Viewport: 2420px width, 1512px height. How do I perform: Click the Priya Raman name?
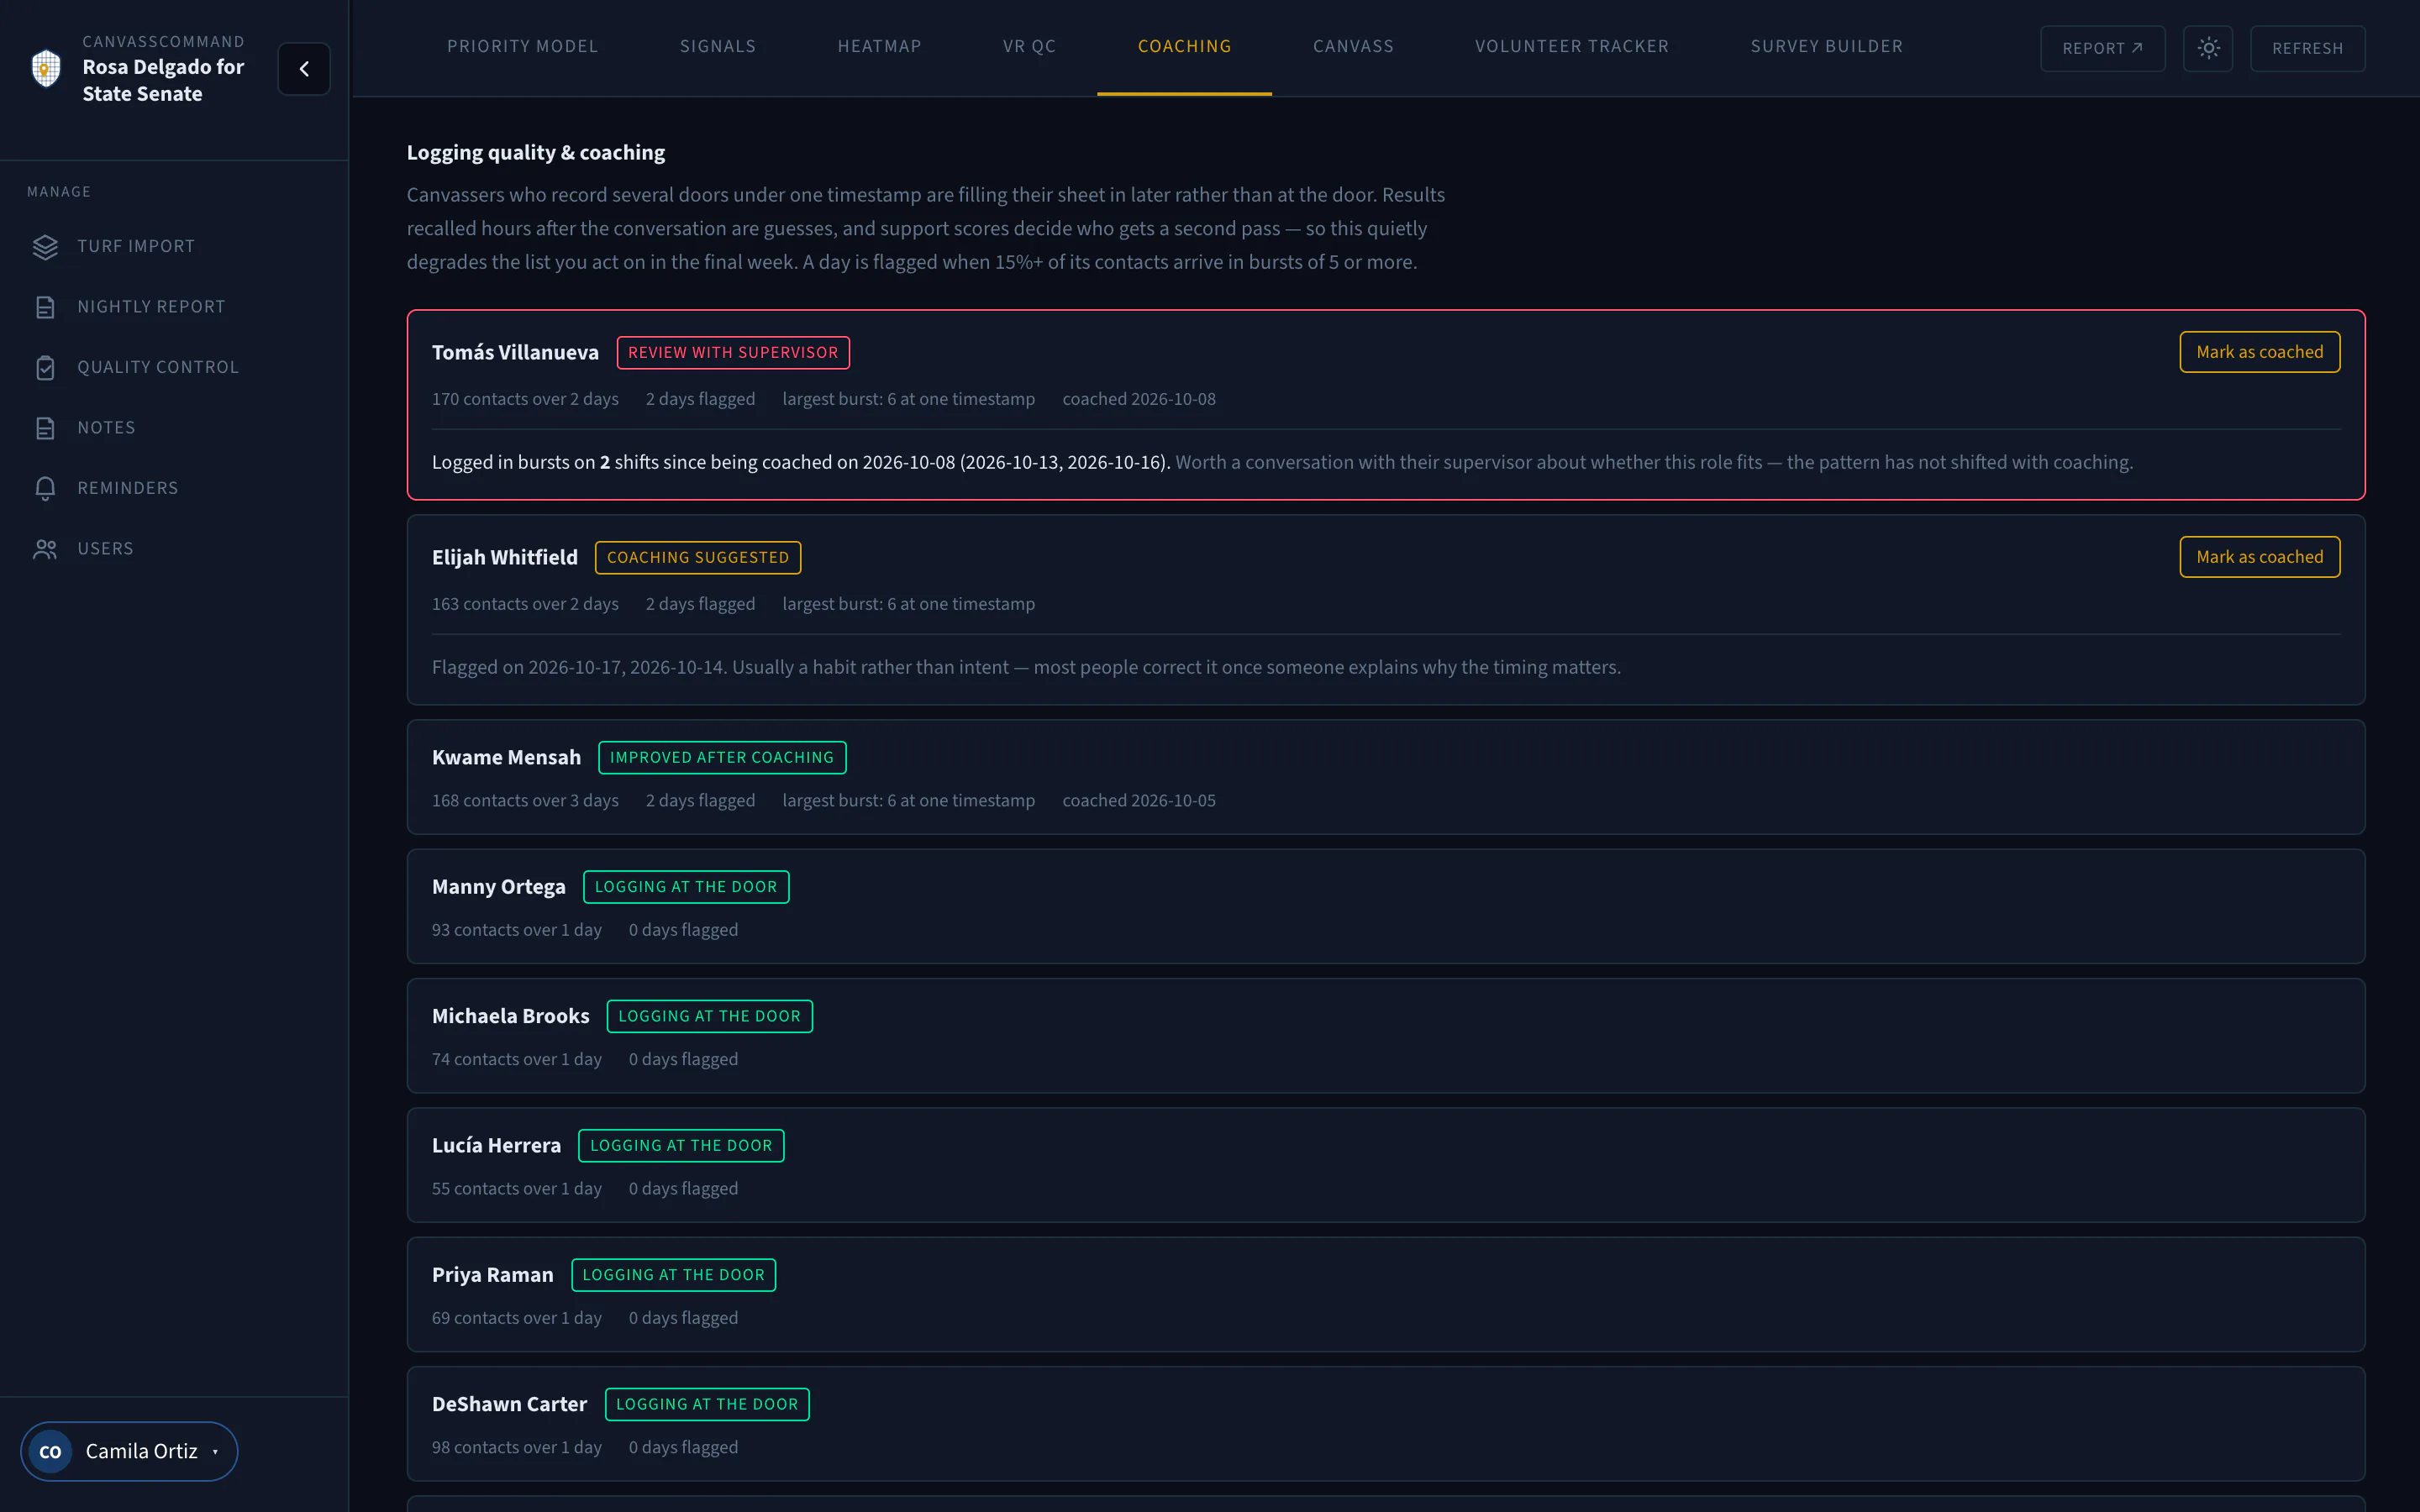click(492, 1275)
